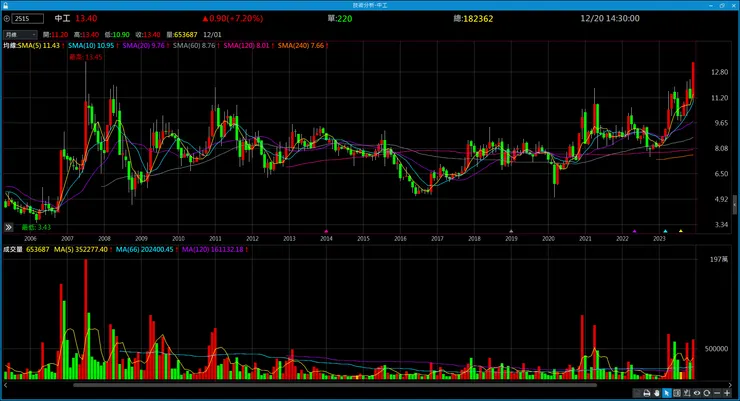Open the axis settings icon
This screenshot has width=740, height=401.
pyautogui.click(x=687, y=393)
